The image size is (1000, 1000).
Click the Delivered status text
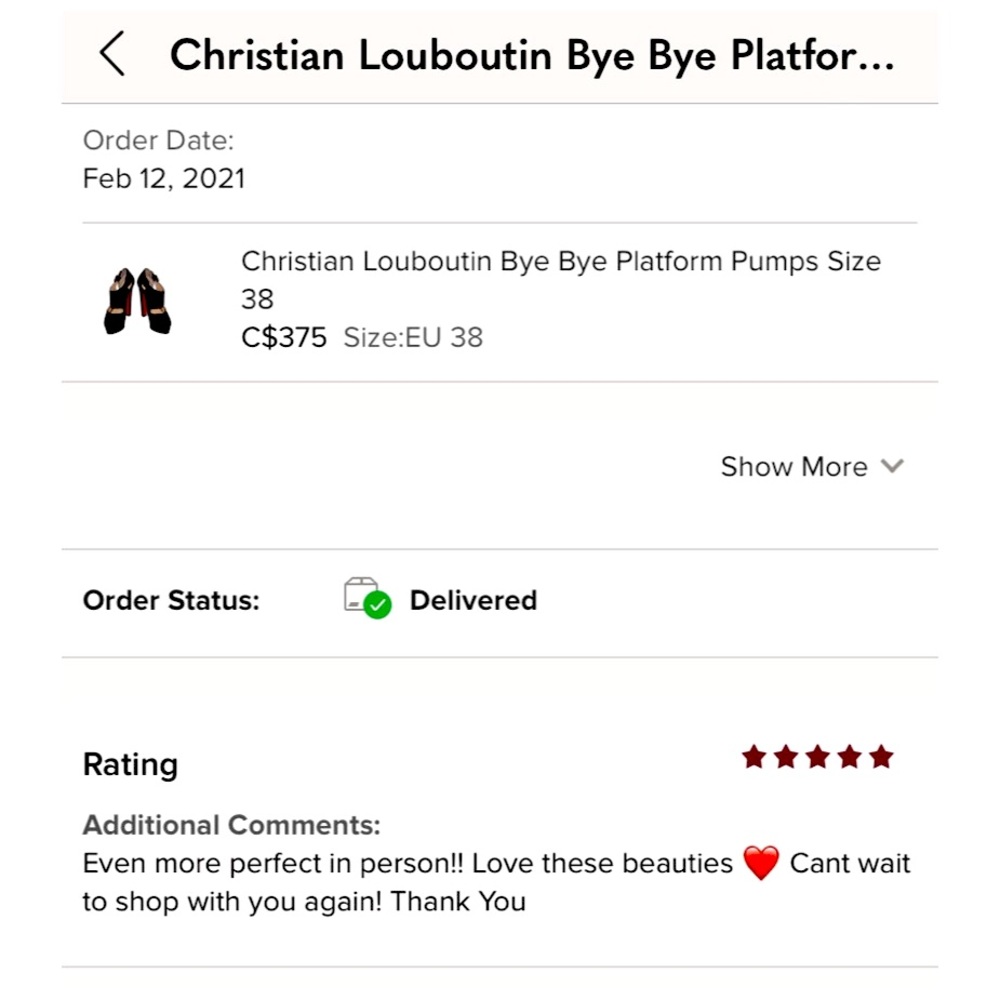[473, 600]
